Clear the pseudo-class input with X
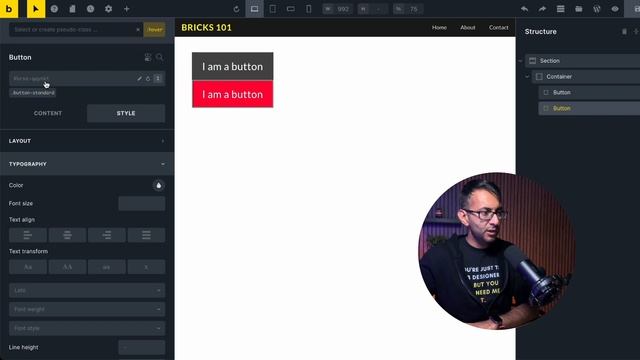Image resolution: width=640 pixels, height=360 pixels. tap(138, 29)
